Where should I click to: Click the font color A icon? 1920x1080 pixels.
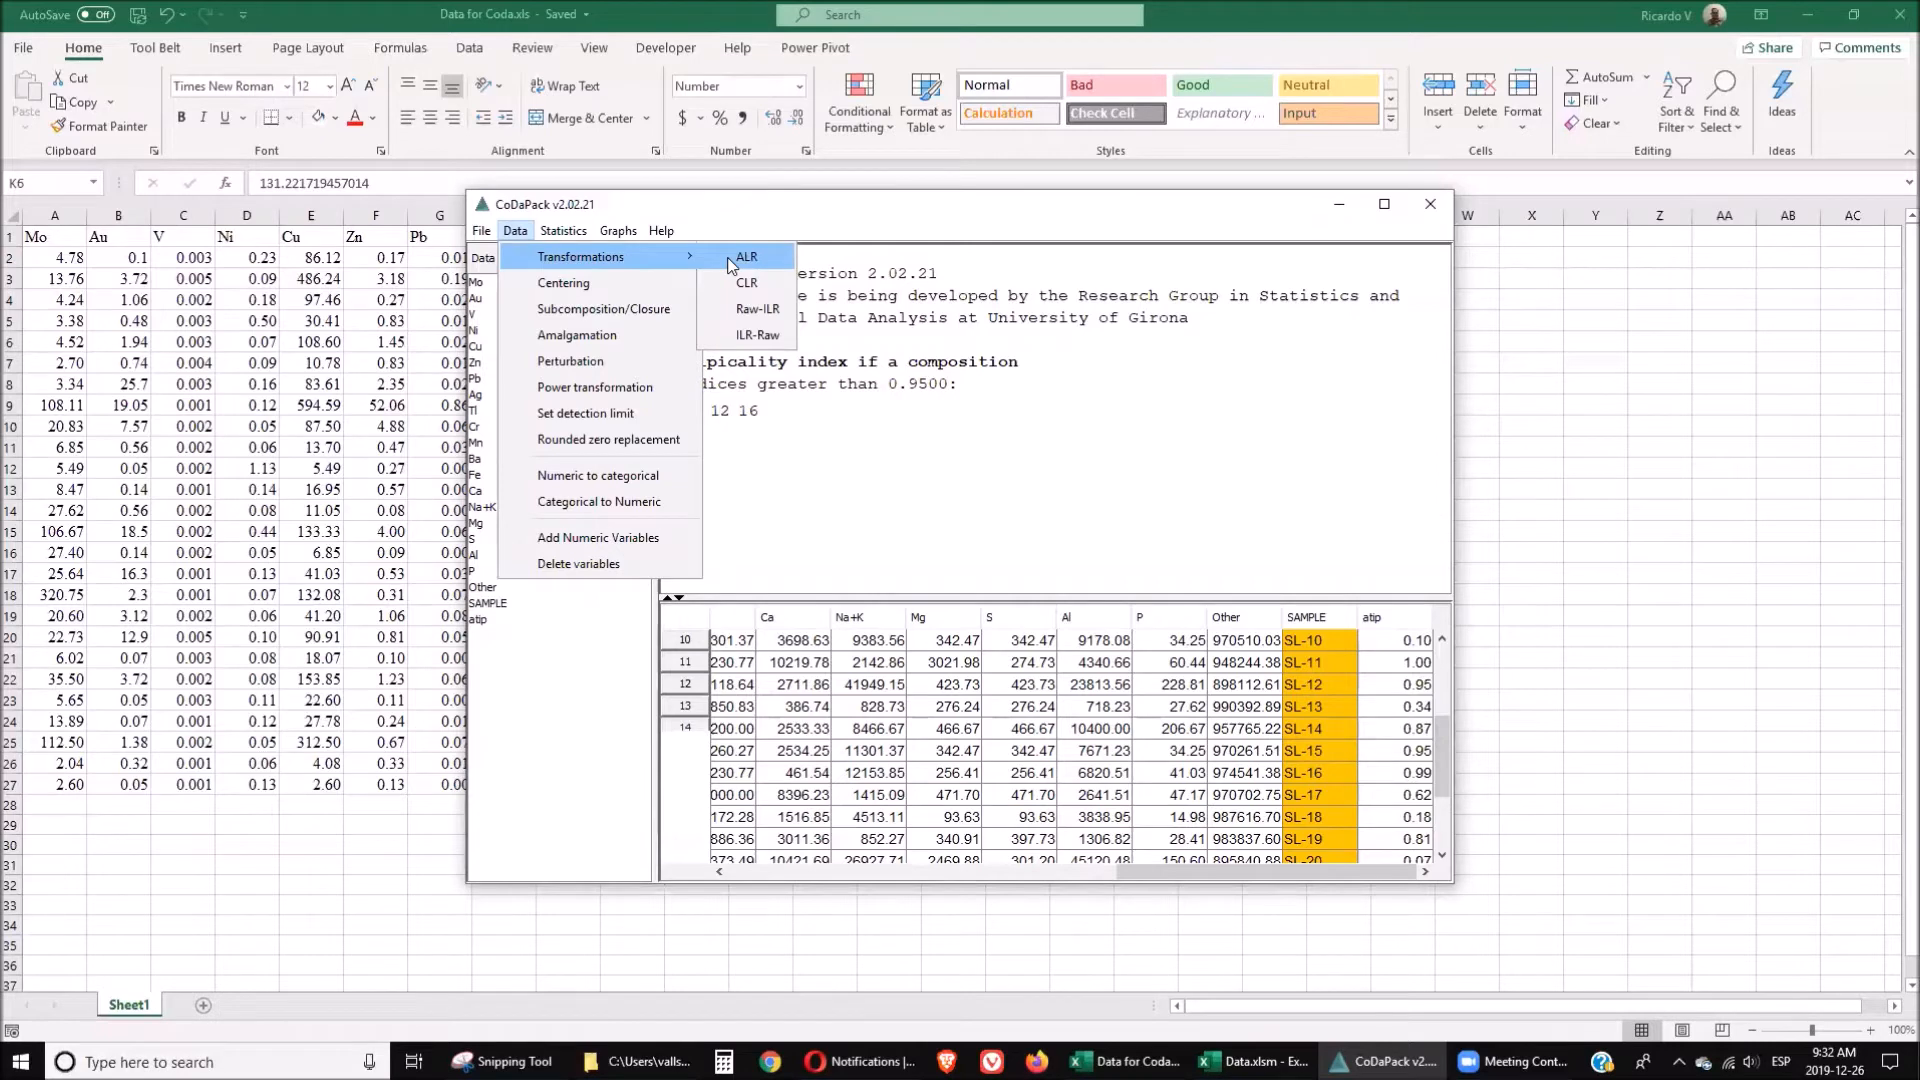354,118
